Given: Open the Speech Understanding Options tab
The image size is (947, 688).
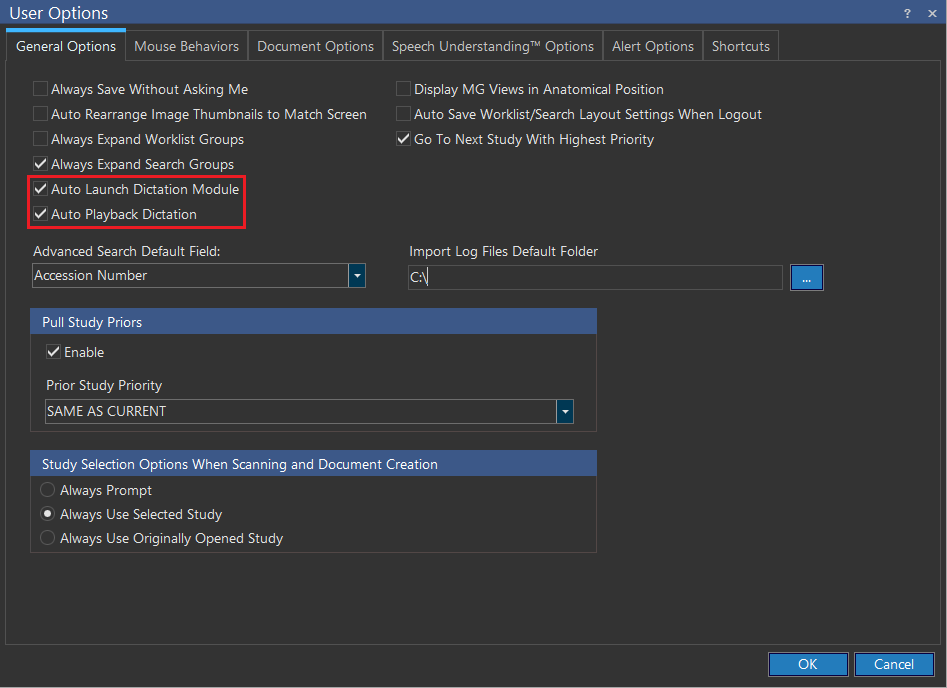Looking at the screenshot, I should (x=492, y=46).
